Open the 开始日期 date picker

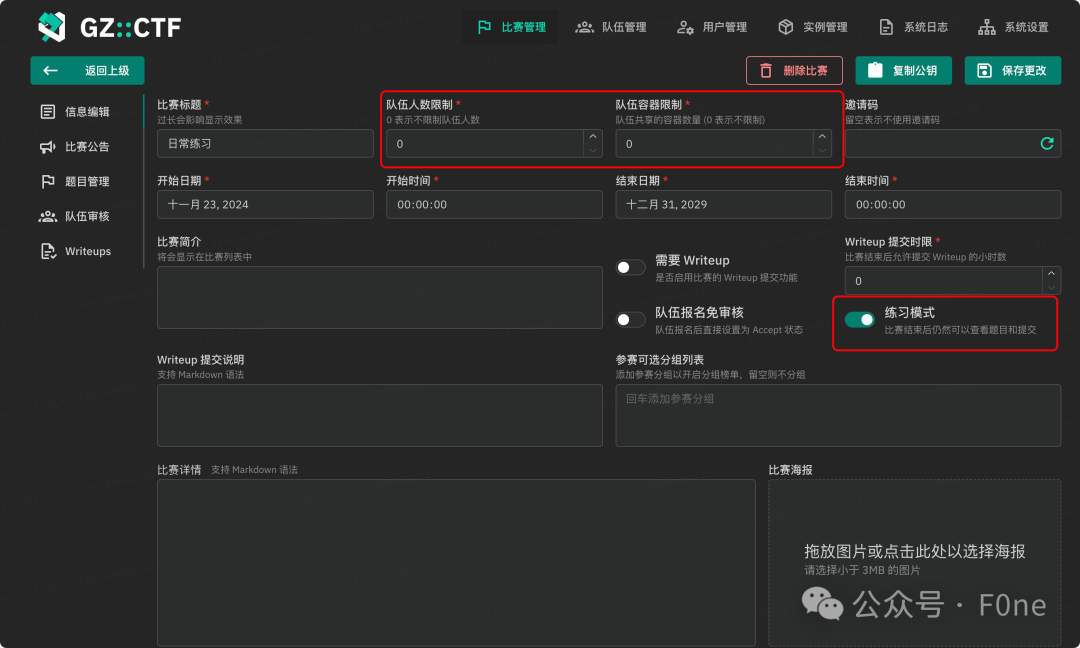(x=265, y=204)
